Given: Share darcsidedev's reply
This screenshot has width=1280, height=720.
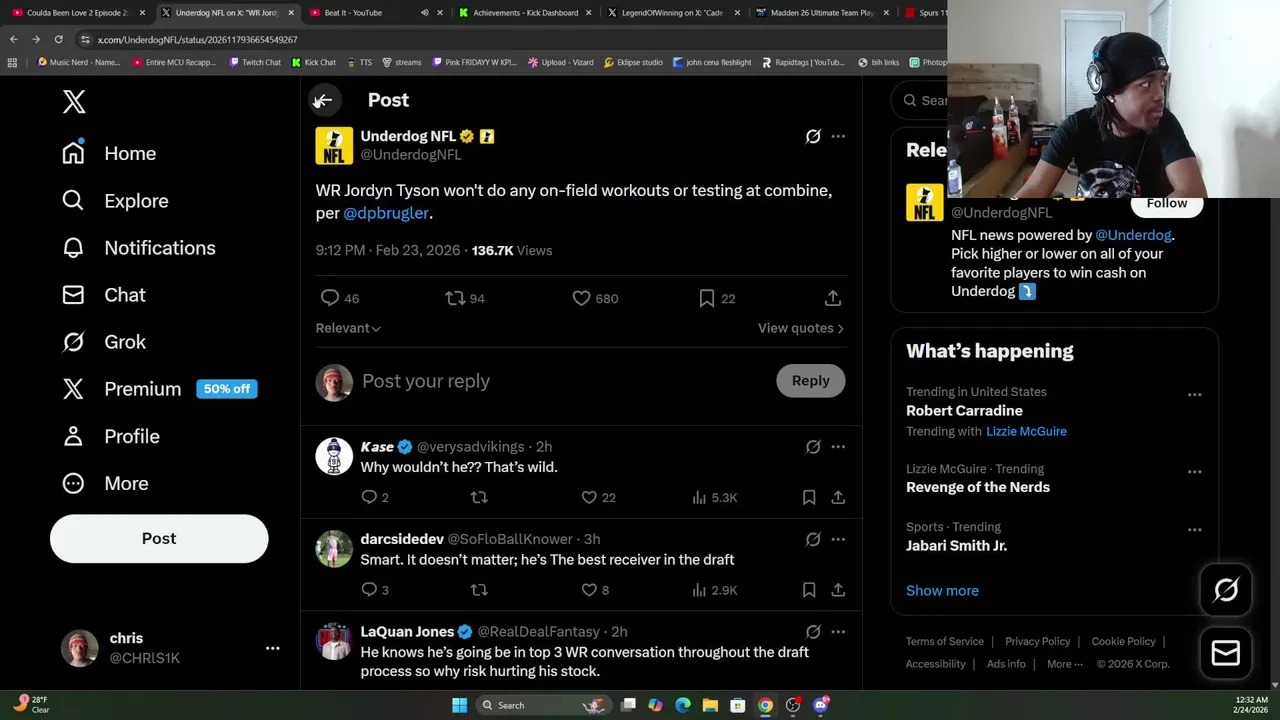Looking at the screenshot, I should click(838, 590).
